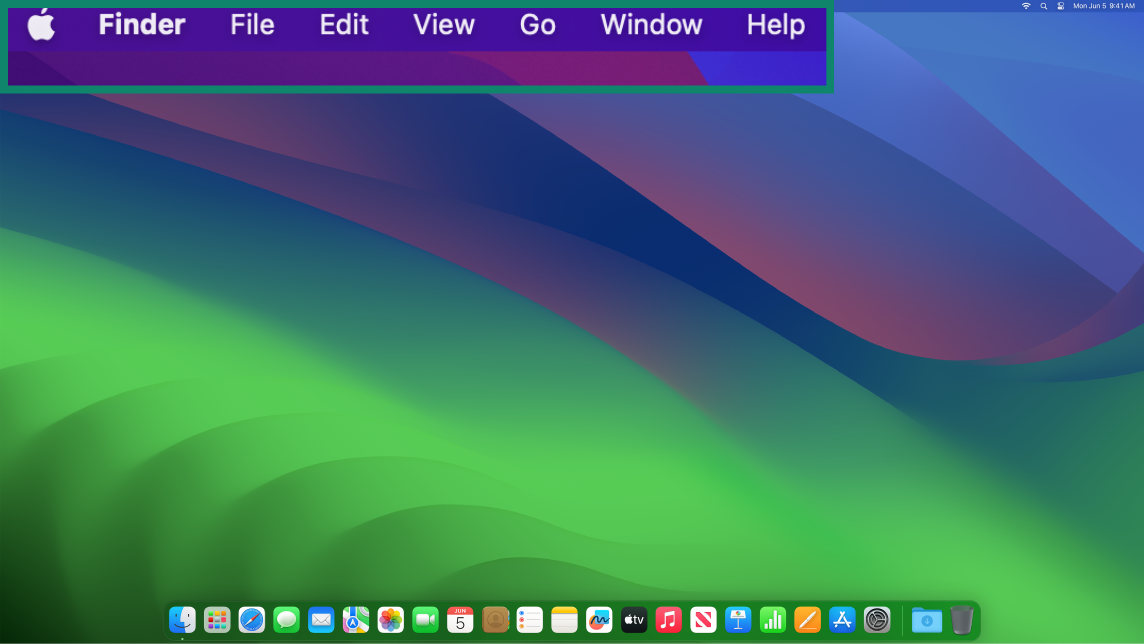Image resolution: width=1144 pixels, height=644 pixels.
Task: Open the Contacts app
Action: pos(495,620)
